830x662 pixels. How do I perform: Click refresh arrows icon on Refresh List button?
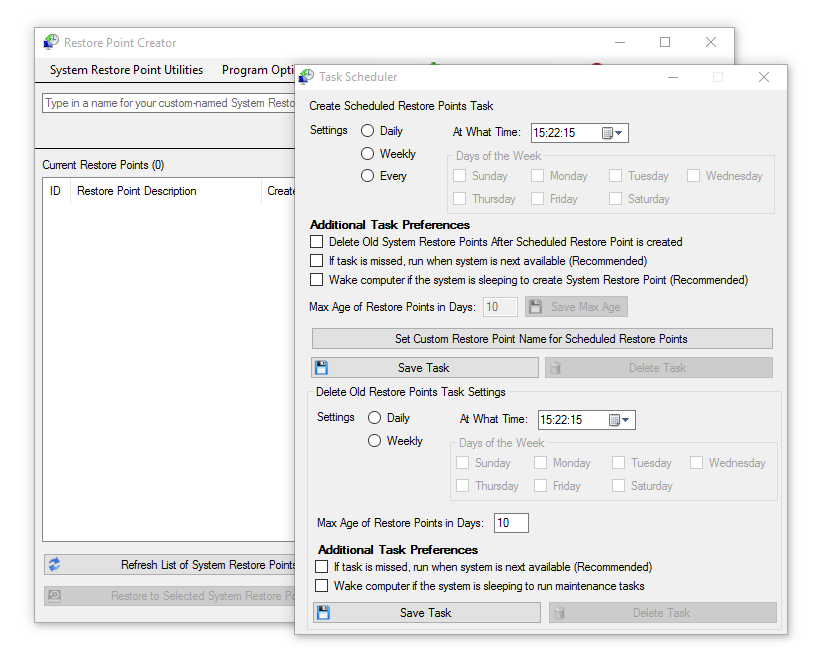tap(55, 565)
